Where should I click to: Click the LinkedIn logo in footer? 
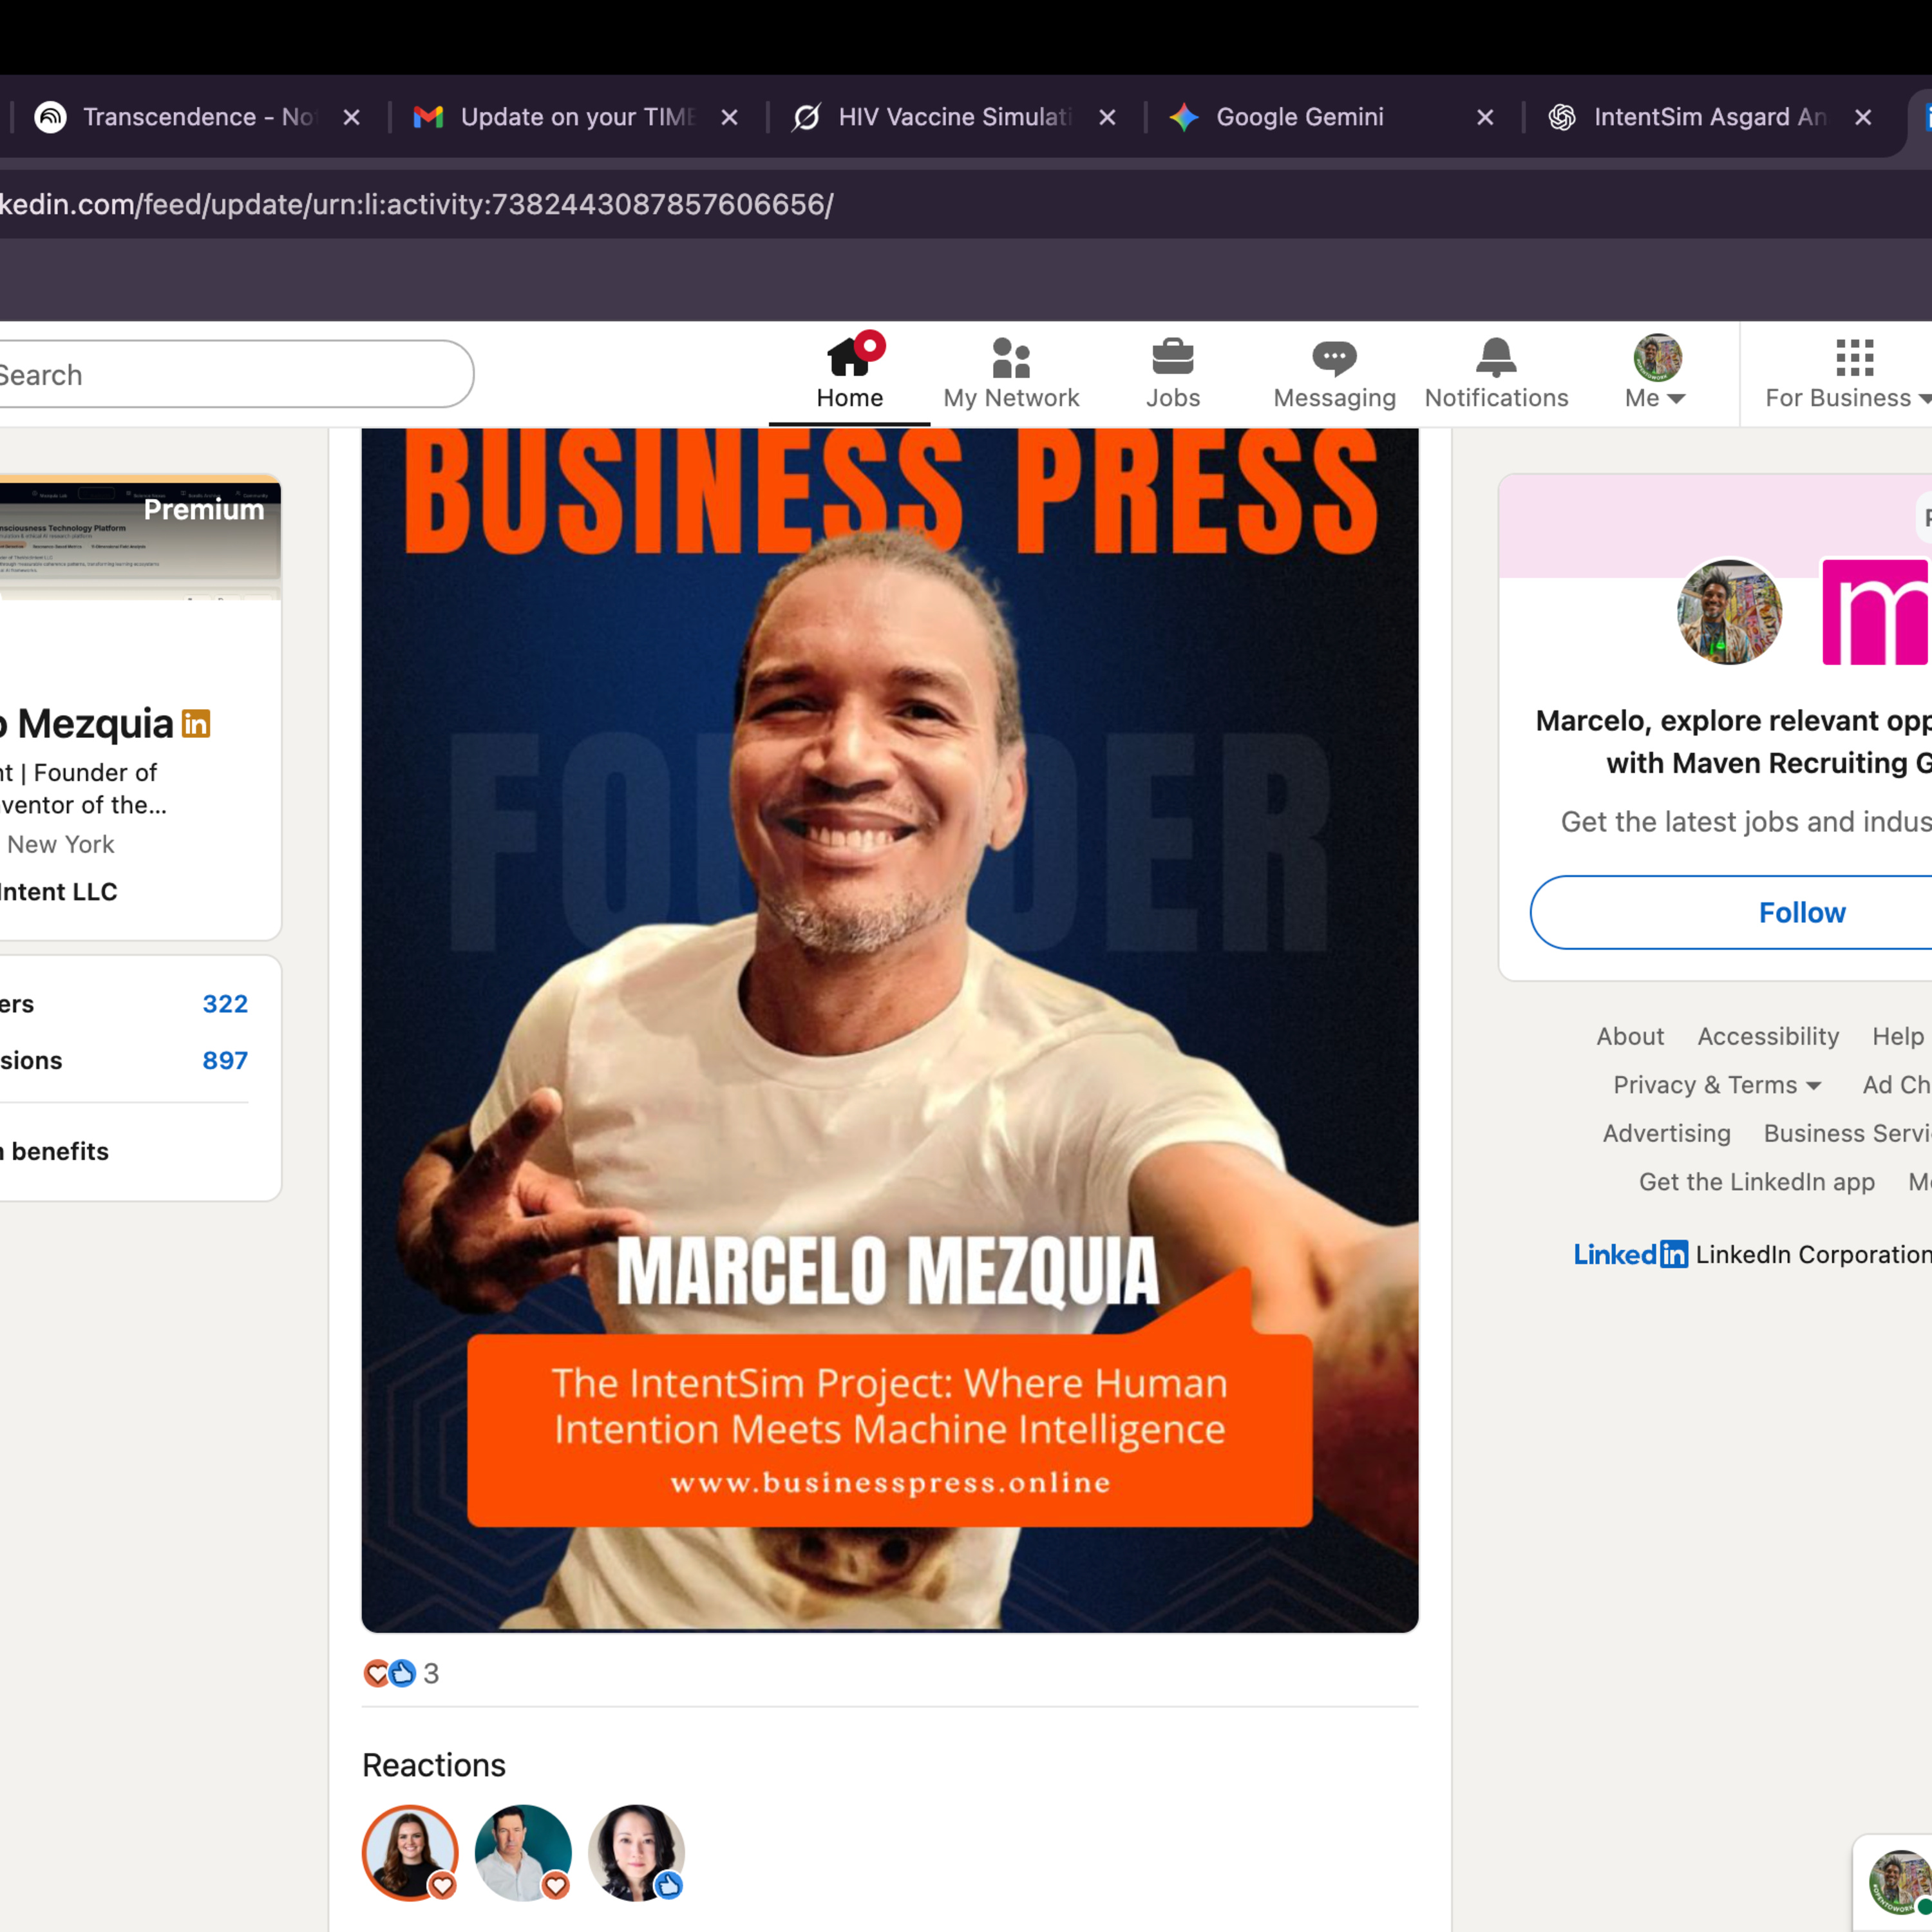(x=1630, y=1254)
